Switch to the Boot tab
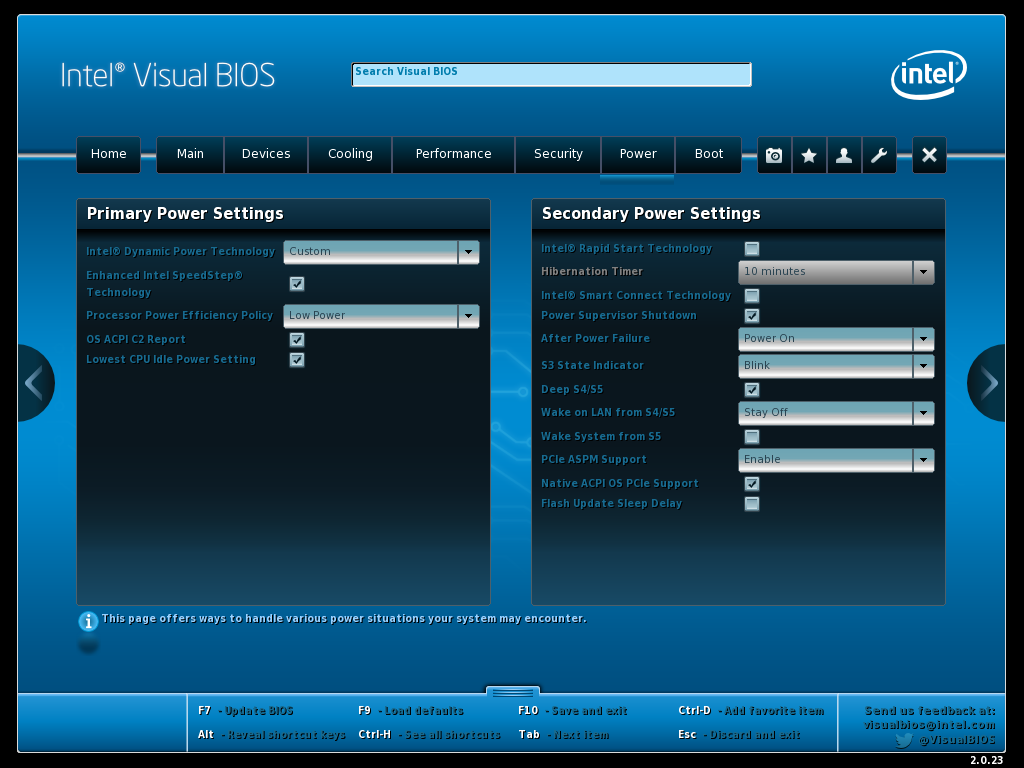The height and width of the screenshot is (768, 1024). (x=709, y=155)
